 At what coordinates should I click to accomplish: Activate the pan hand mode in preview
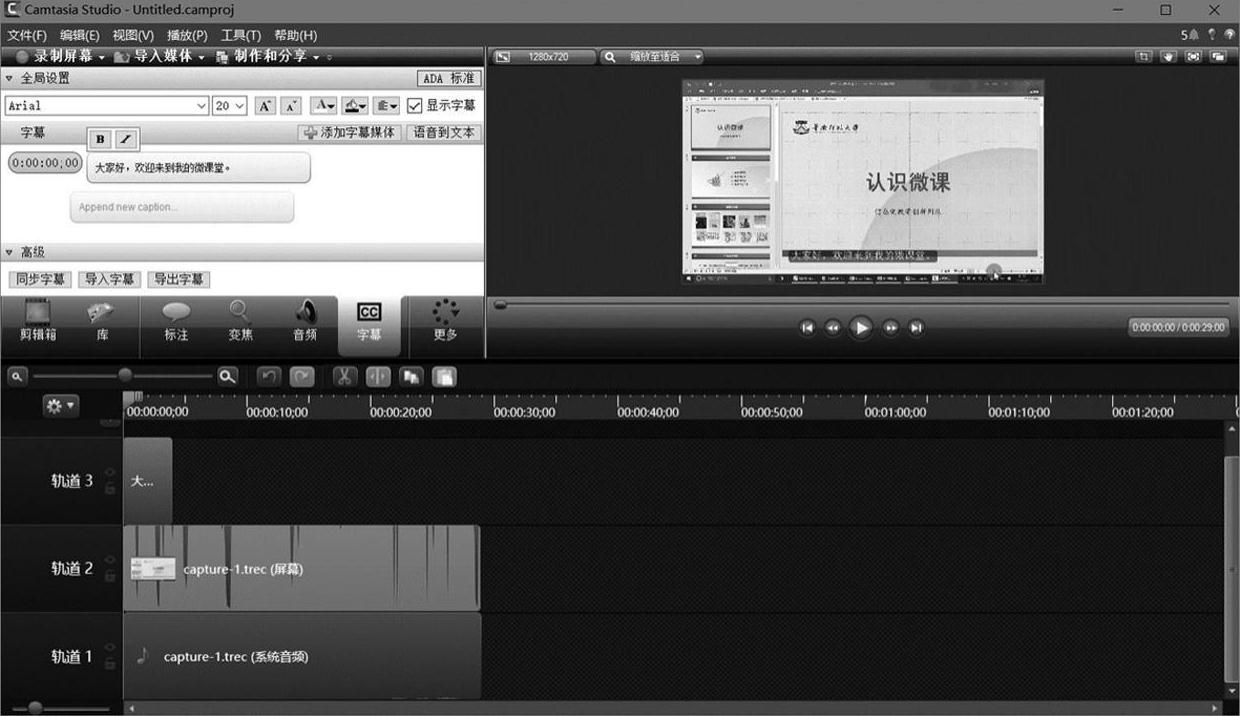click(1168, 57)
